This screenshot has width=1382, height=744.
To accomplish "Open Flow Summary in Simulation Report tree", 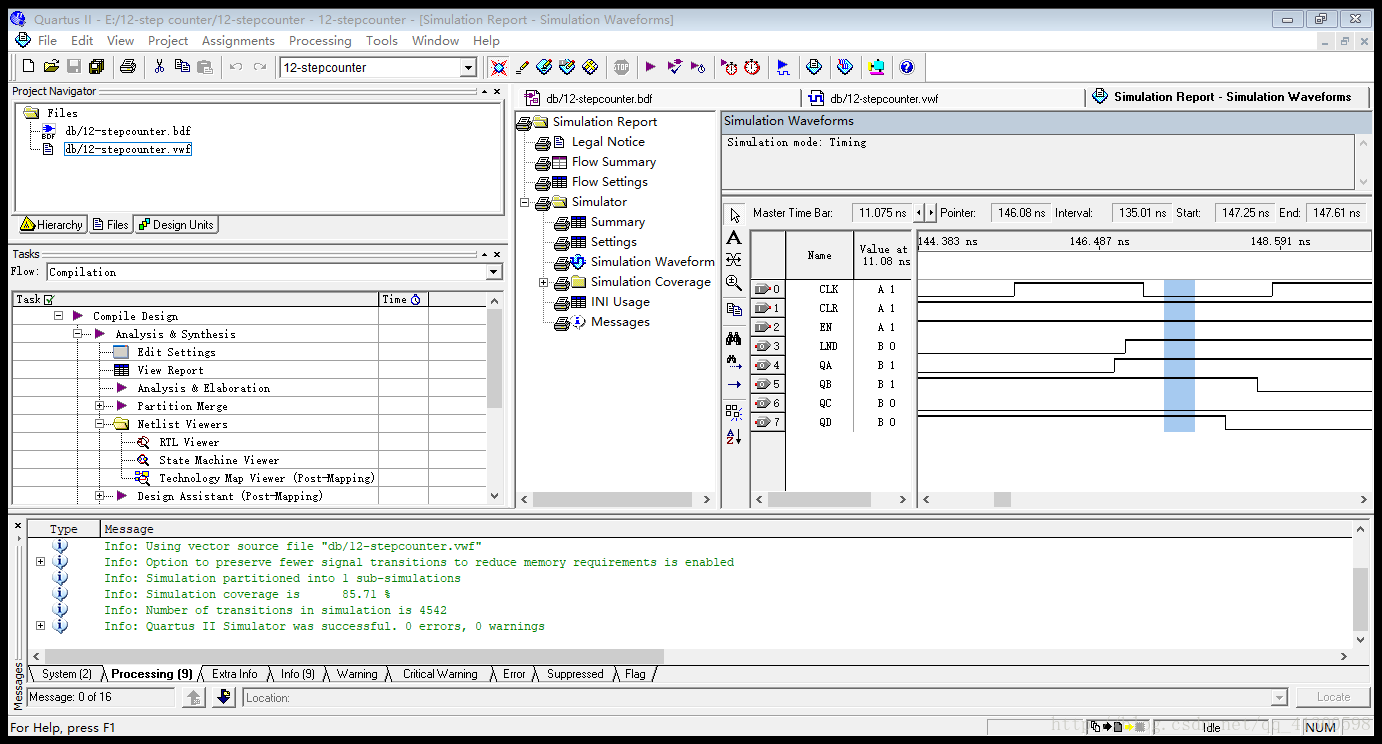I will pyautogui.click(x=613, y=162).
